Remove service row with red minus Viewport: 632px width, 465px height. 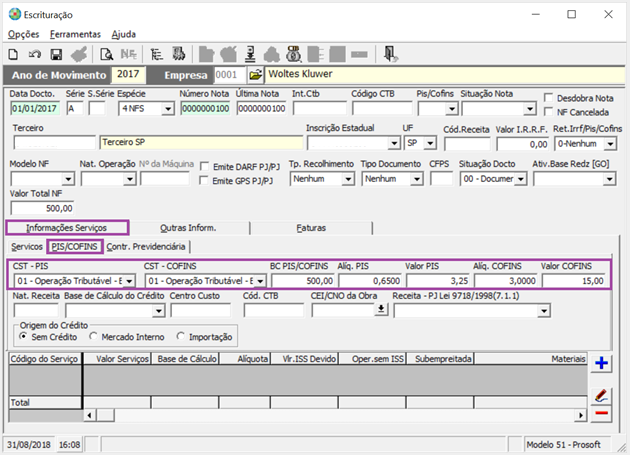pyautogui.click(x=602, y=412)
